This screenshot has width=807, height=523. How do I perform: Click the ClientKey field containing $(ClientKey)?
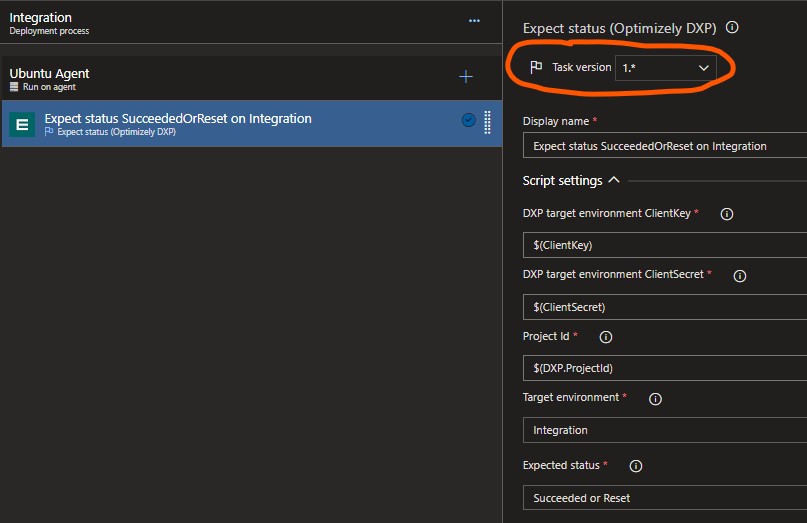click(665, 245)
